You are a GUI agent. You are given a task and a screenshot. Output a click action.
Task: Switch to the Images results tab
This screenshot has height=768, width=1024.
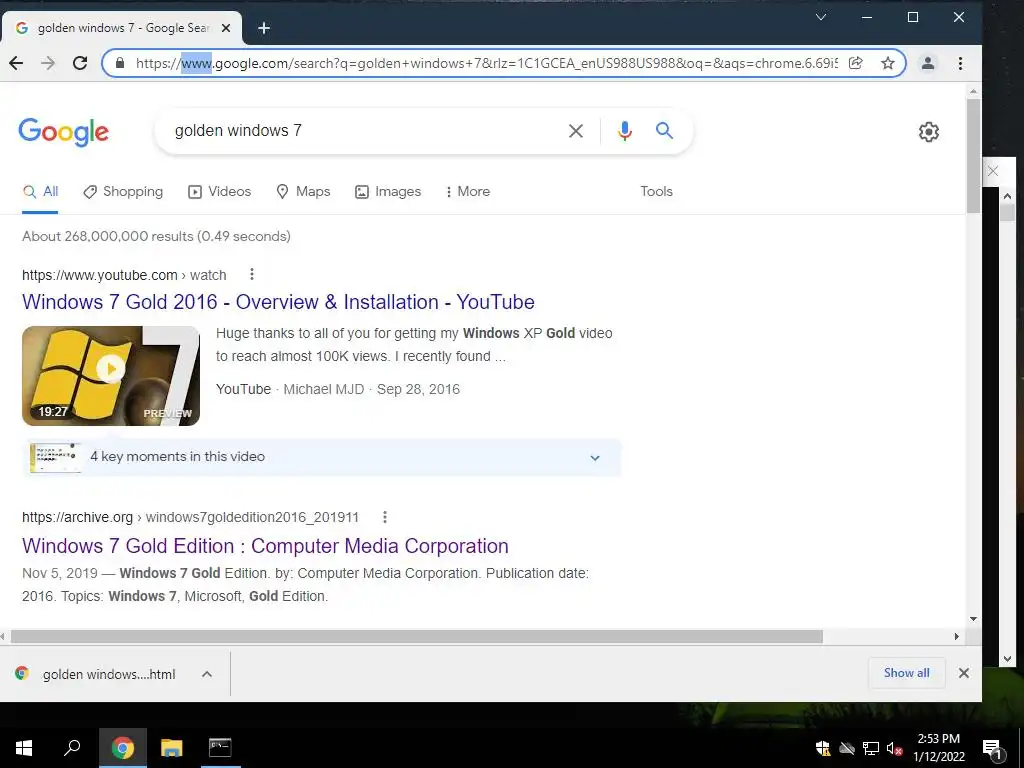click(x=388, y=191)
